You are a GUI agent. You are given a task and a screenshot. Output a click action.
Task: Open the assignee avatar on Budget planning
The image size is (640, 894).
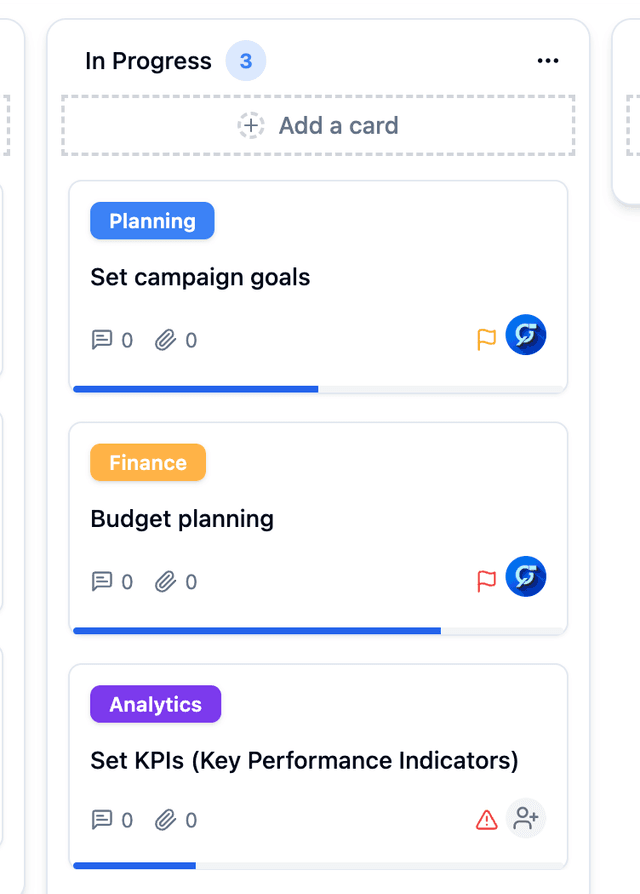pyautogui.click(x=525, y=576)
